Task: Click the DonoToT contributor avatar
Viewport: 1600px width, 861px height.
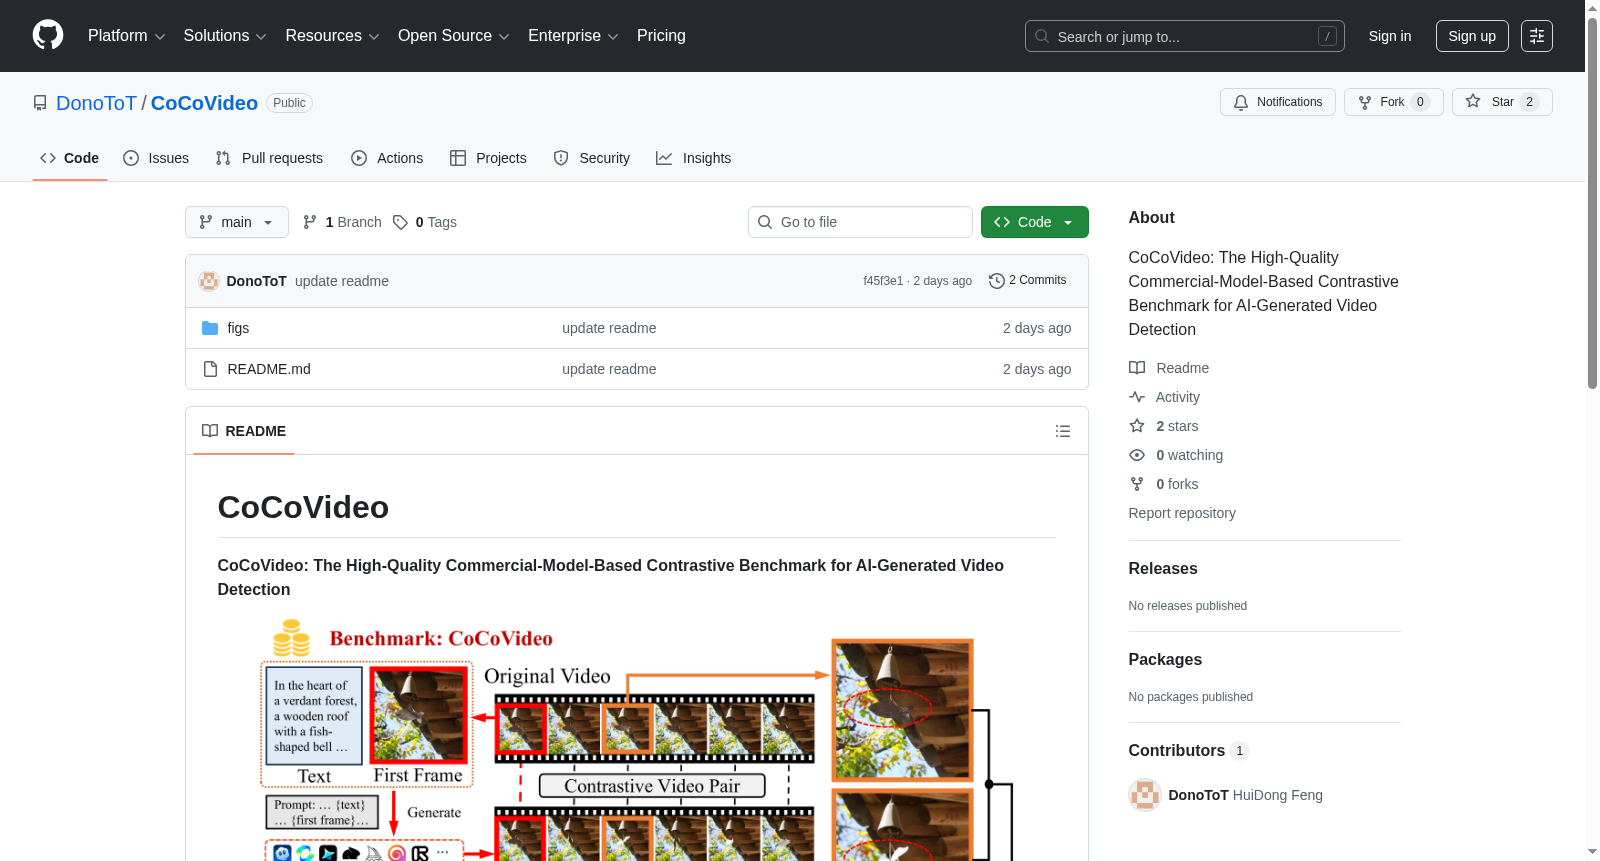Action: click(x=1145, y=795)
